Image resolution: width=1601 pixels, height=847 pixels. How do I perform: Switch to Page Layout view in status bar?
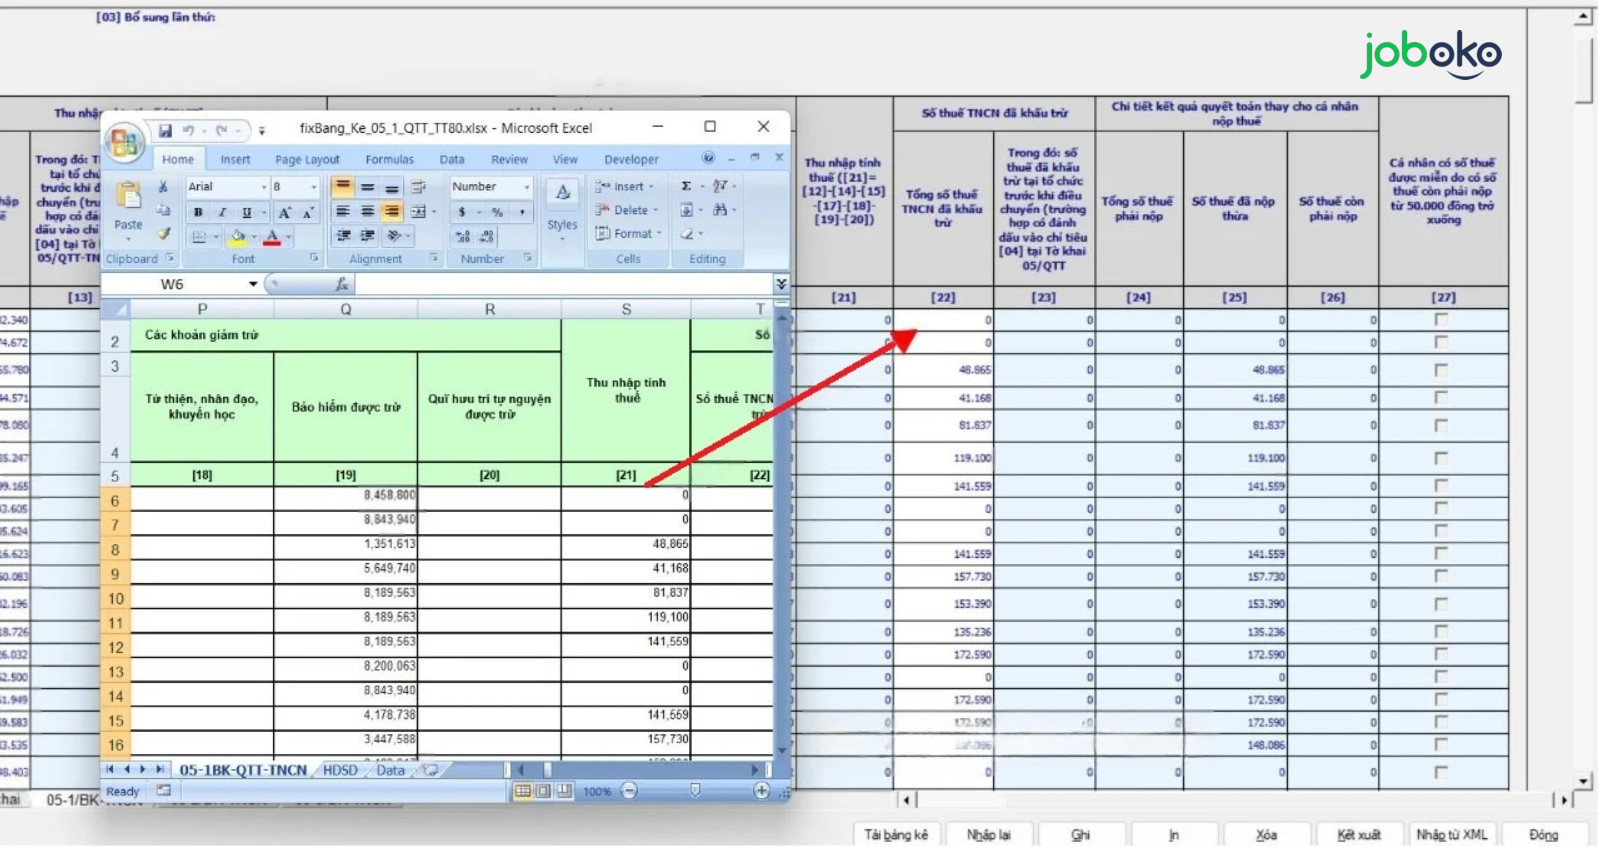pos(543,791)
